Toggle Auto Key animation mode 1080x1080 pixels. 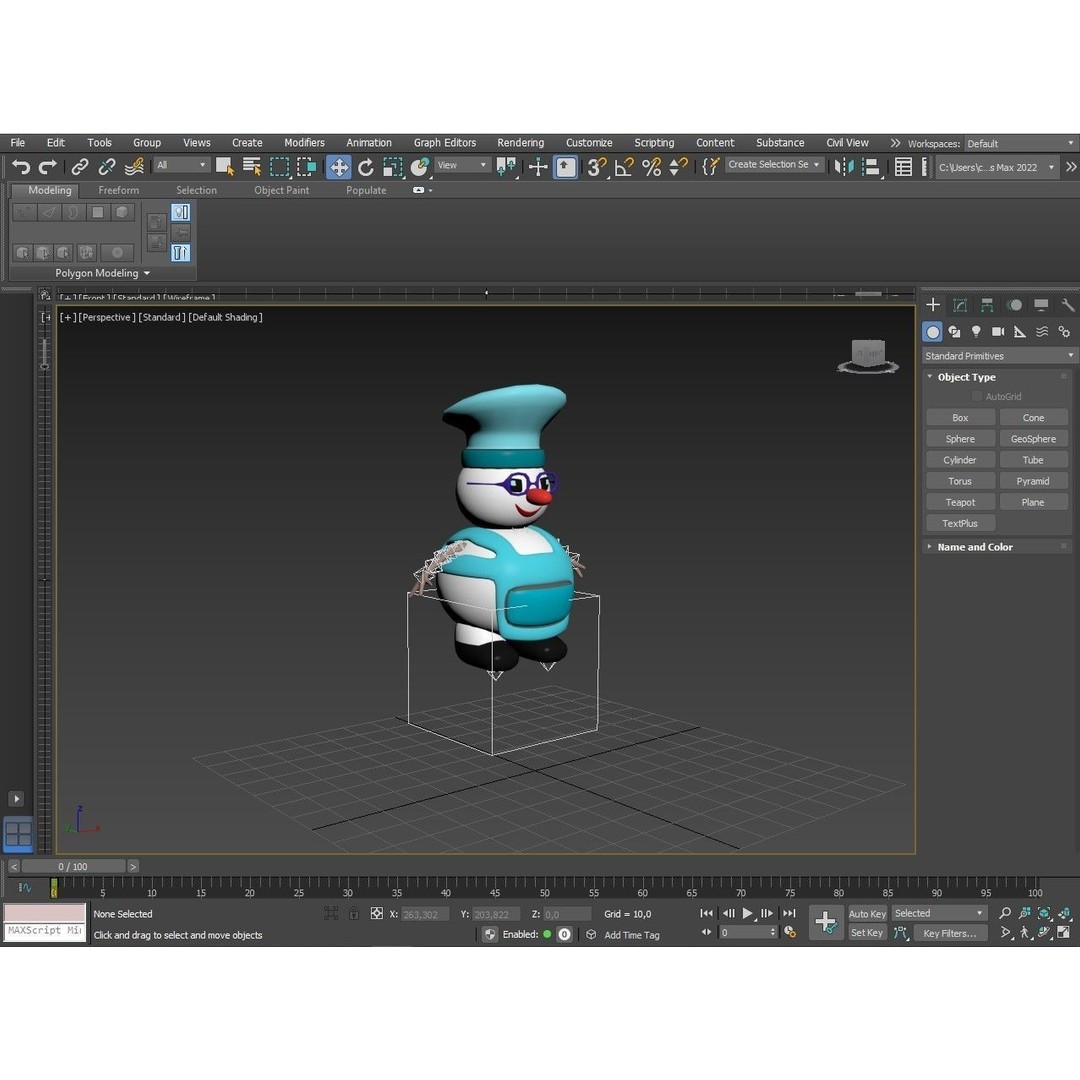pos(866,913)
